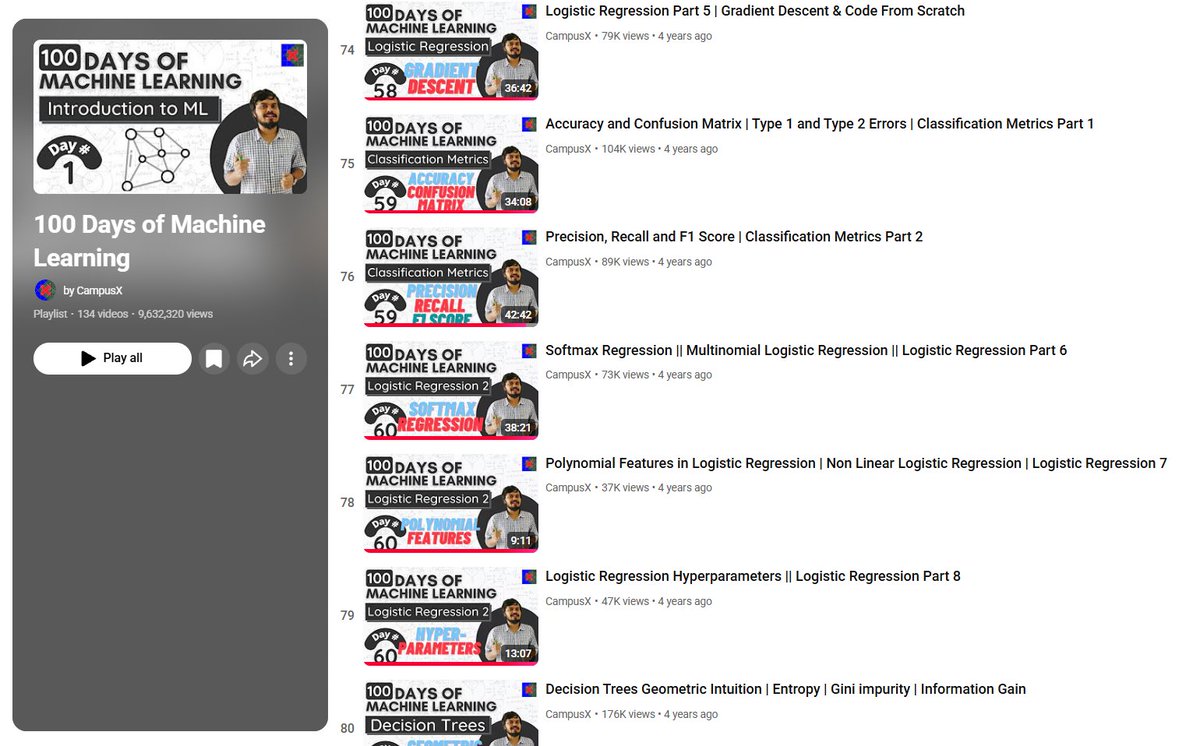Open 'Decision Trees Geometric Intuition' video title
Viewport: 1200px width, 746px height.
(785, 689)
